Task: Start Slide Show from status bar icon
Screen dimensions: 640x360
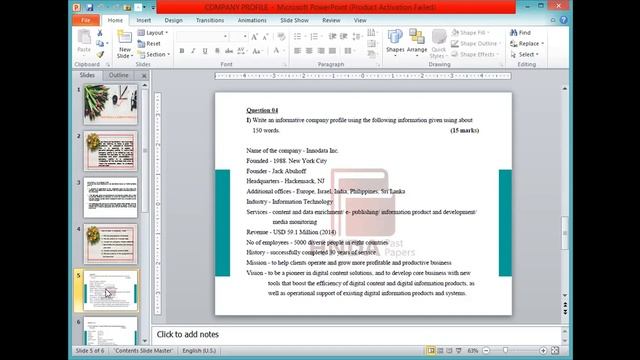Action: pyautogui.click(x=459, y=351)
